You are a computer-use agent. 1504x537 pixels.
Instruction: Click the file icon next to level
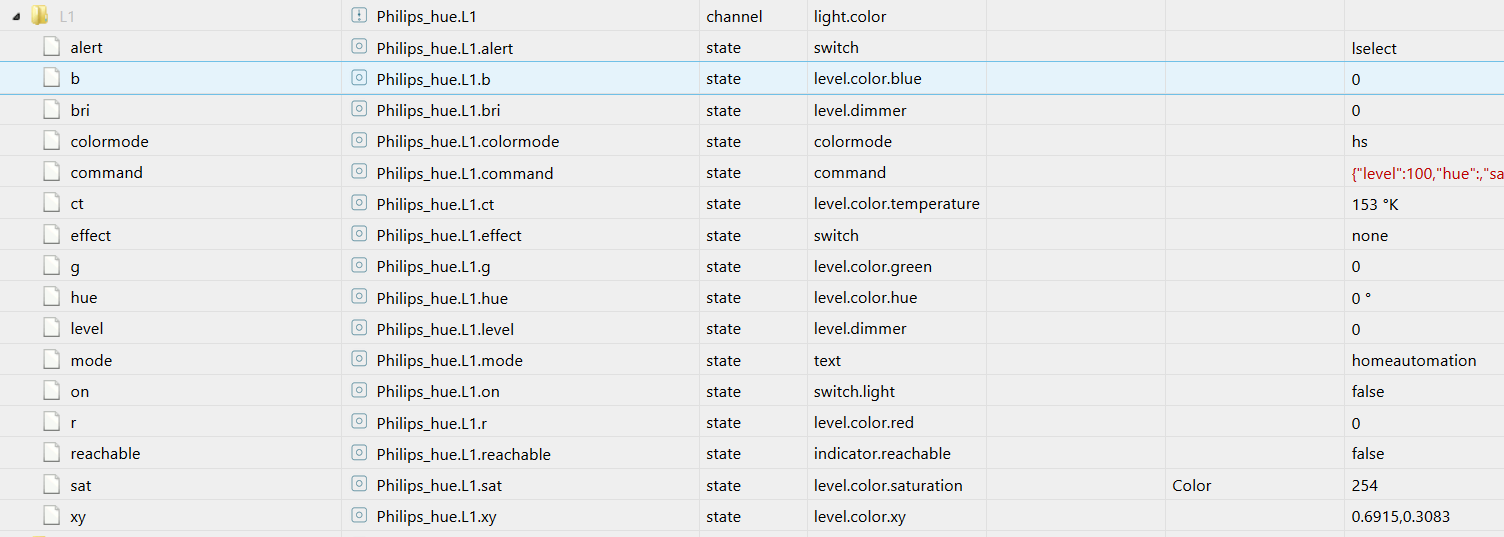tap(51, 328)
